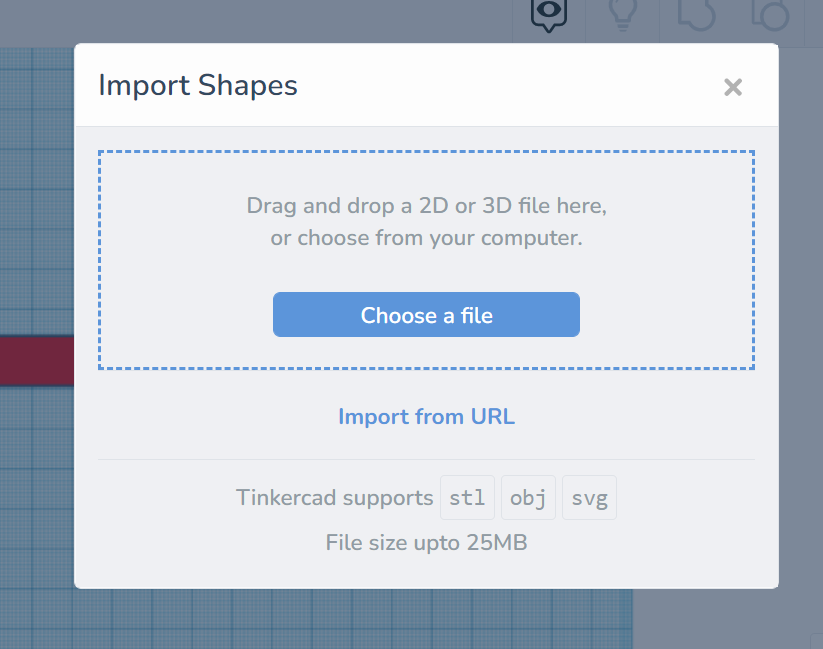Viewport: 823px width, 649px height.
Task: Click the svg format tag
Action: [589, 498]
